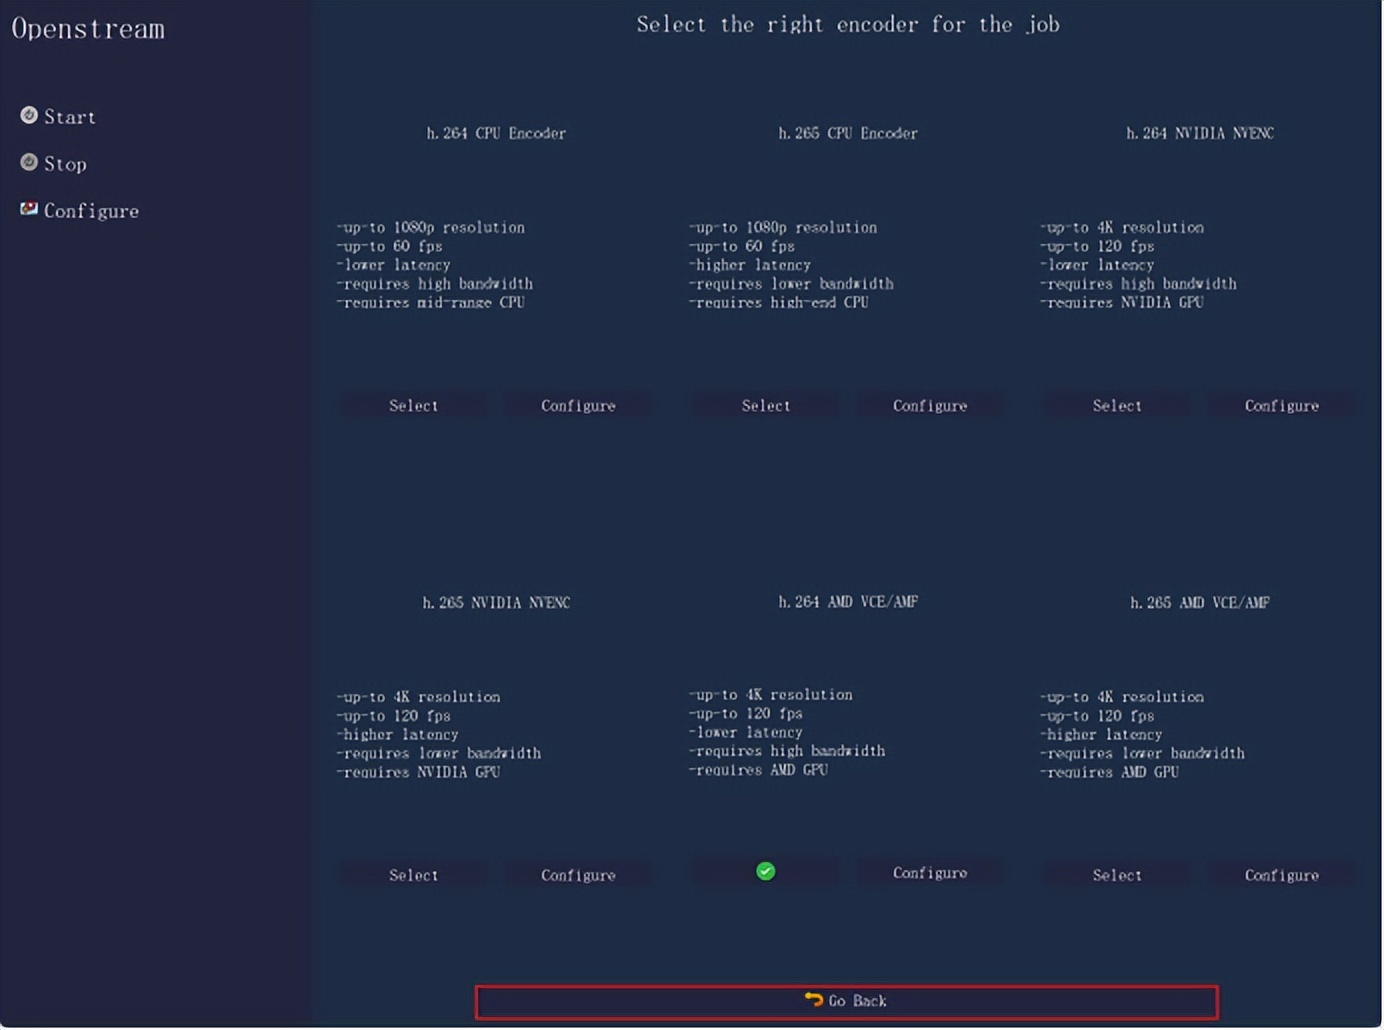
Task: Click "up-to 120 fps" under h.265 NVIDIA NVENC
Action: click(394, 716)
